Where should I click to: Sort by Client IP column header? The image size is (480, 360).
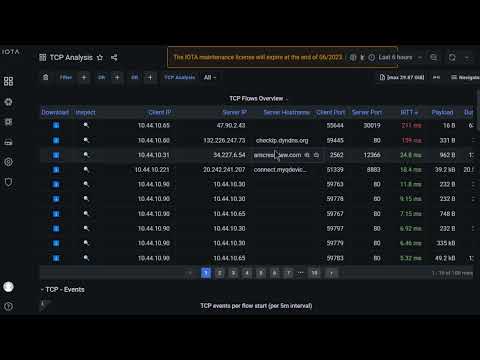coord(160,112)
